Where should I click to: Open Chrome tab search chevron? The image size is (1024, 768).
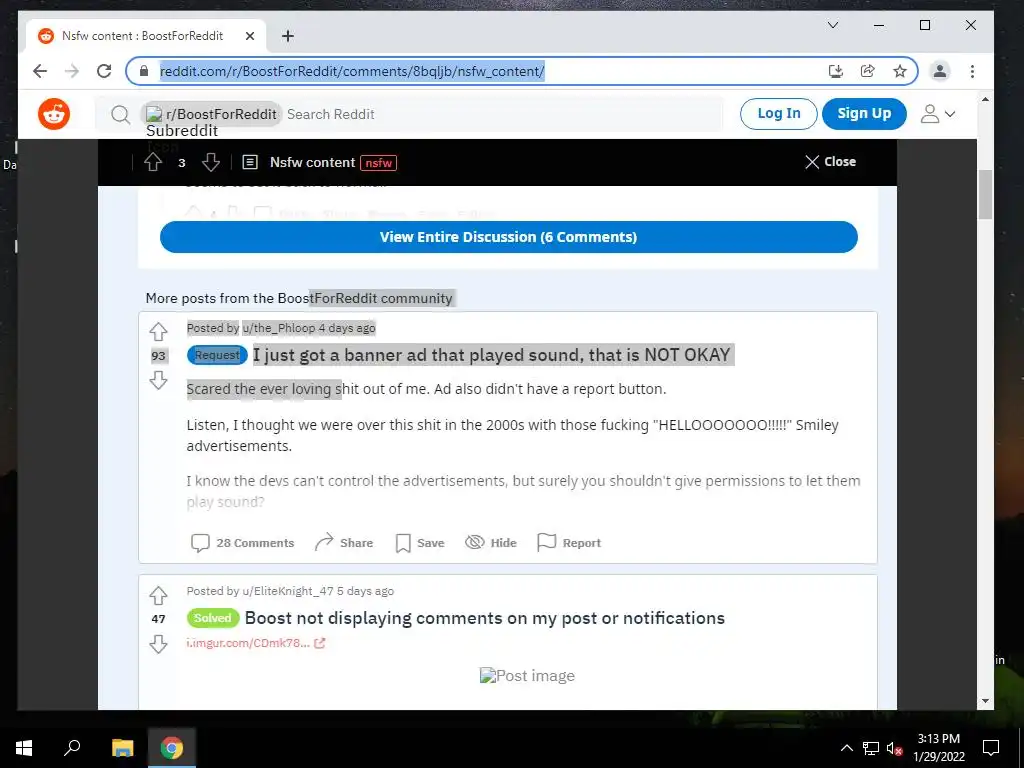pyautogui.click(x=833, y=25)
